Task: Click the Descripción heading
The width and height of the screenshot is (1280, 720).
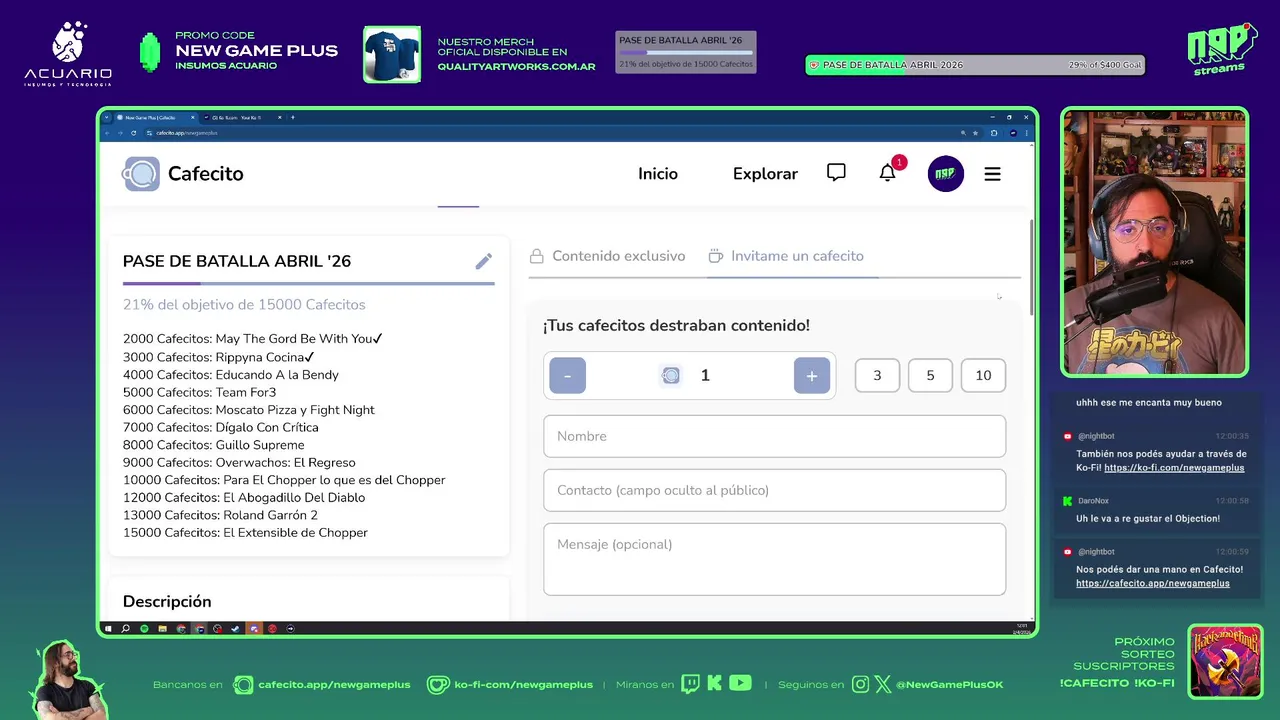Action: (x=167, y=601)
